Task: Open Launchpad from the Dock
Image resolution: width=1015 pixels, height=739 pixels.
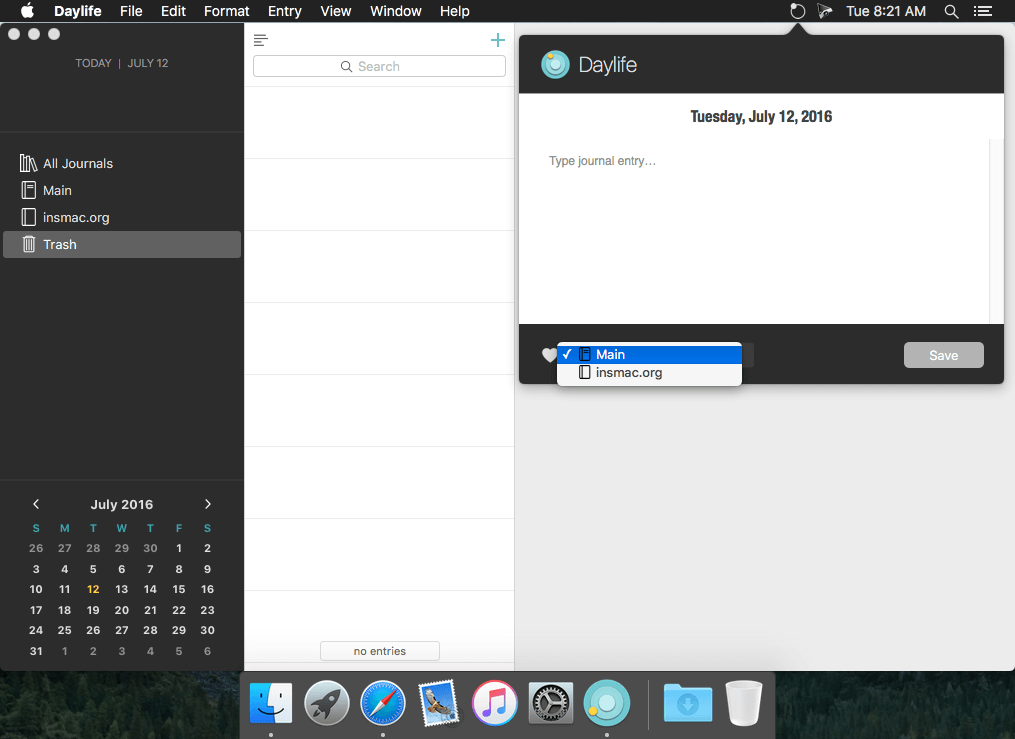Action: tap(327, 703)
